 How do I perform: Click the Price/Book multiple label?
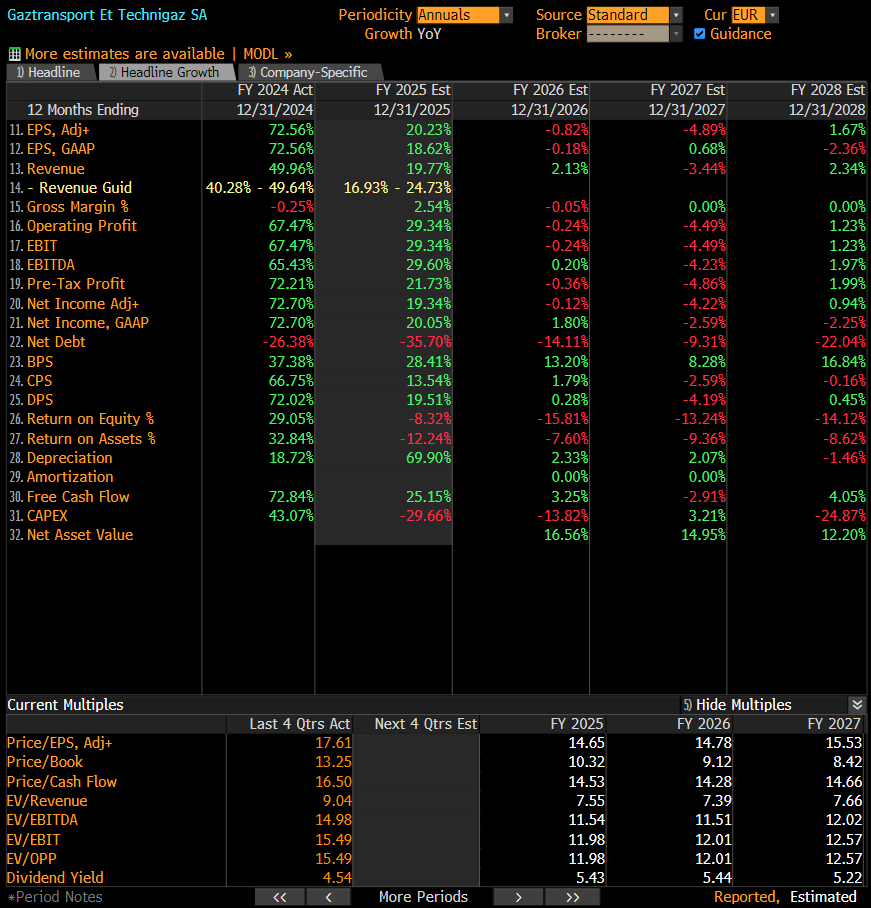45,762
